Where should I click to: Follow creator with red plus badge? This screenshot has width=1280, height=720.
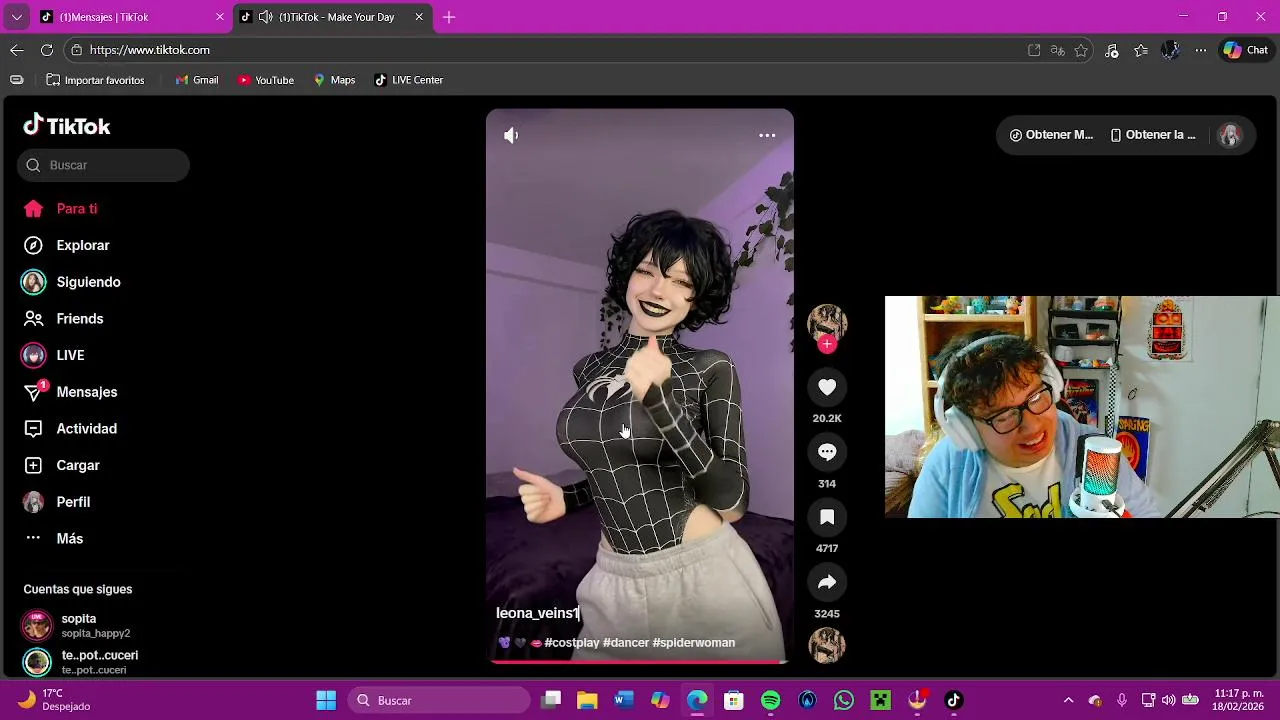click(x=827, y=344)
